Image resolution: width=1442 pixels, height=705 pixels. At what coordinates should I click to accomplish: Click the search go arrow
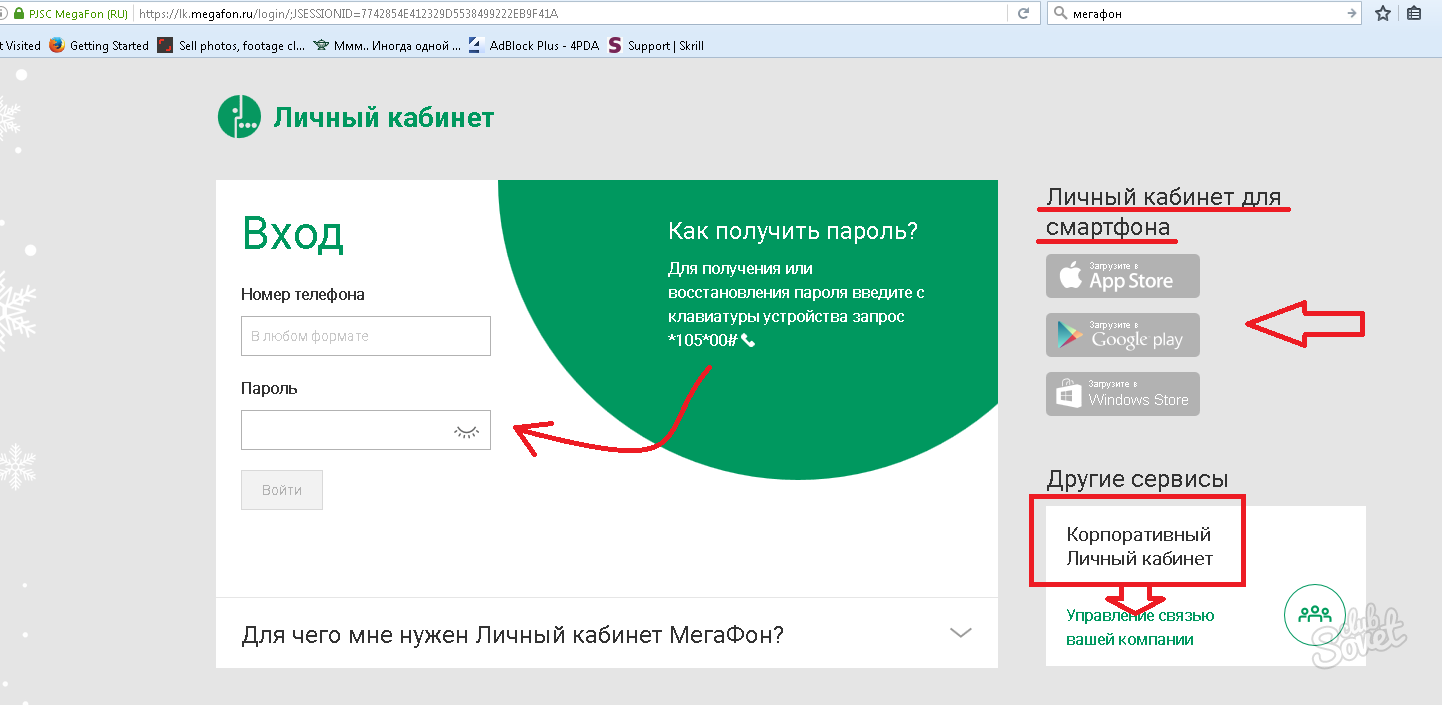click(x=1352, y=14)
